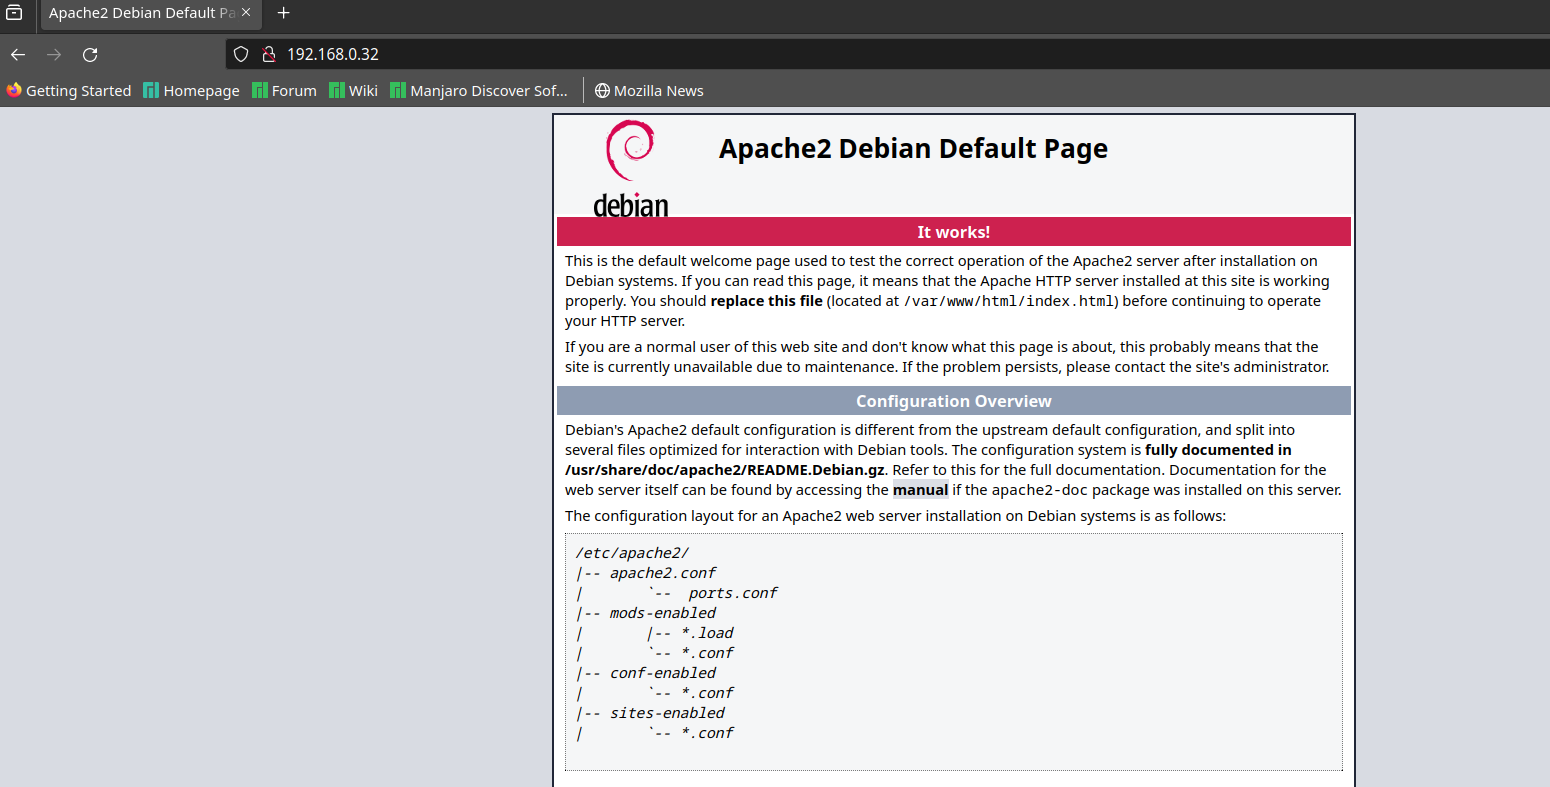
Task: Open Homepage bookmark
Action: tap(192, 90)
